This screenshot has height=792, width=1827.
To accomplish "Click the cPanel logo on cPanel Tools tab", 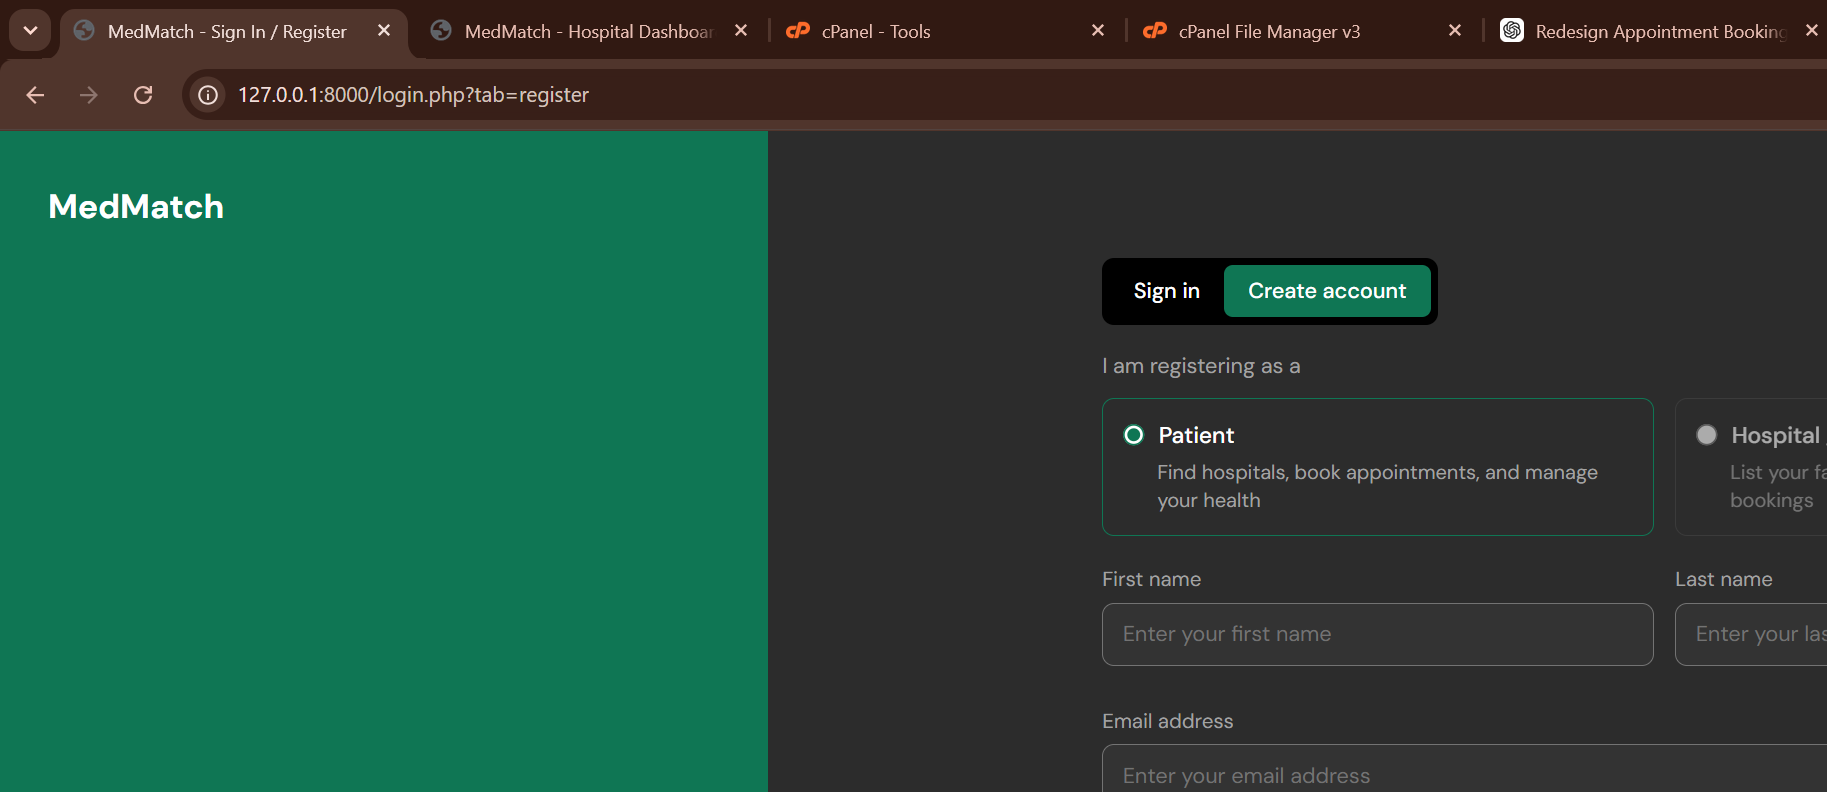I will pyautogui.click(x=798, y=31).
